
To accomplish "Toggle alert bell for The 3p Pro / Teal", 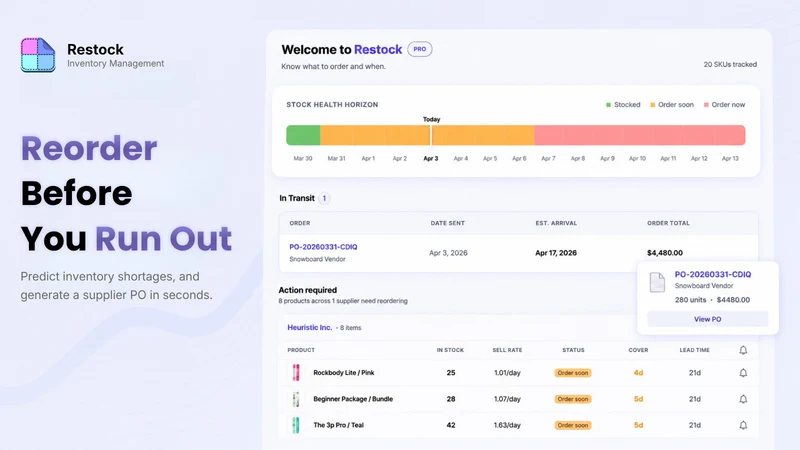I will (743, 425).
